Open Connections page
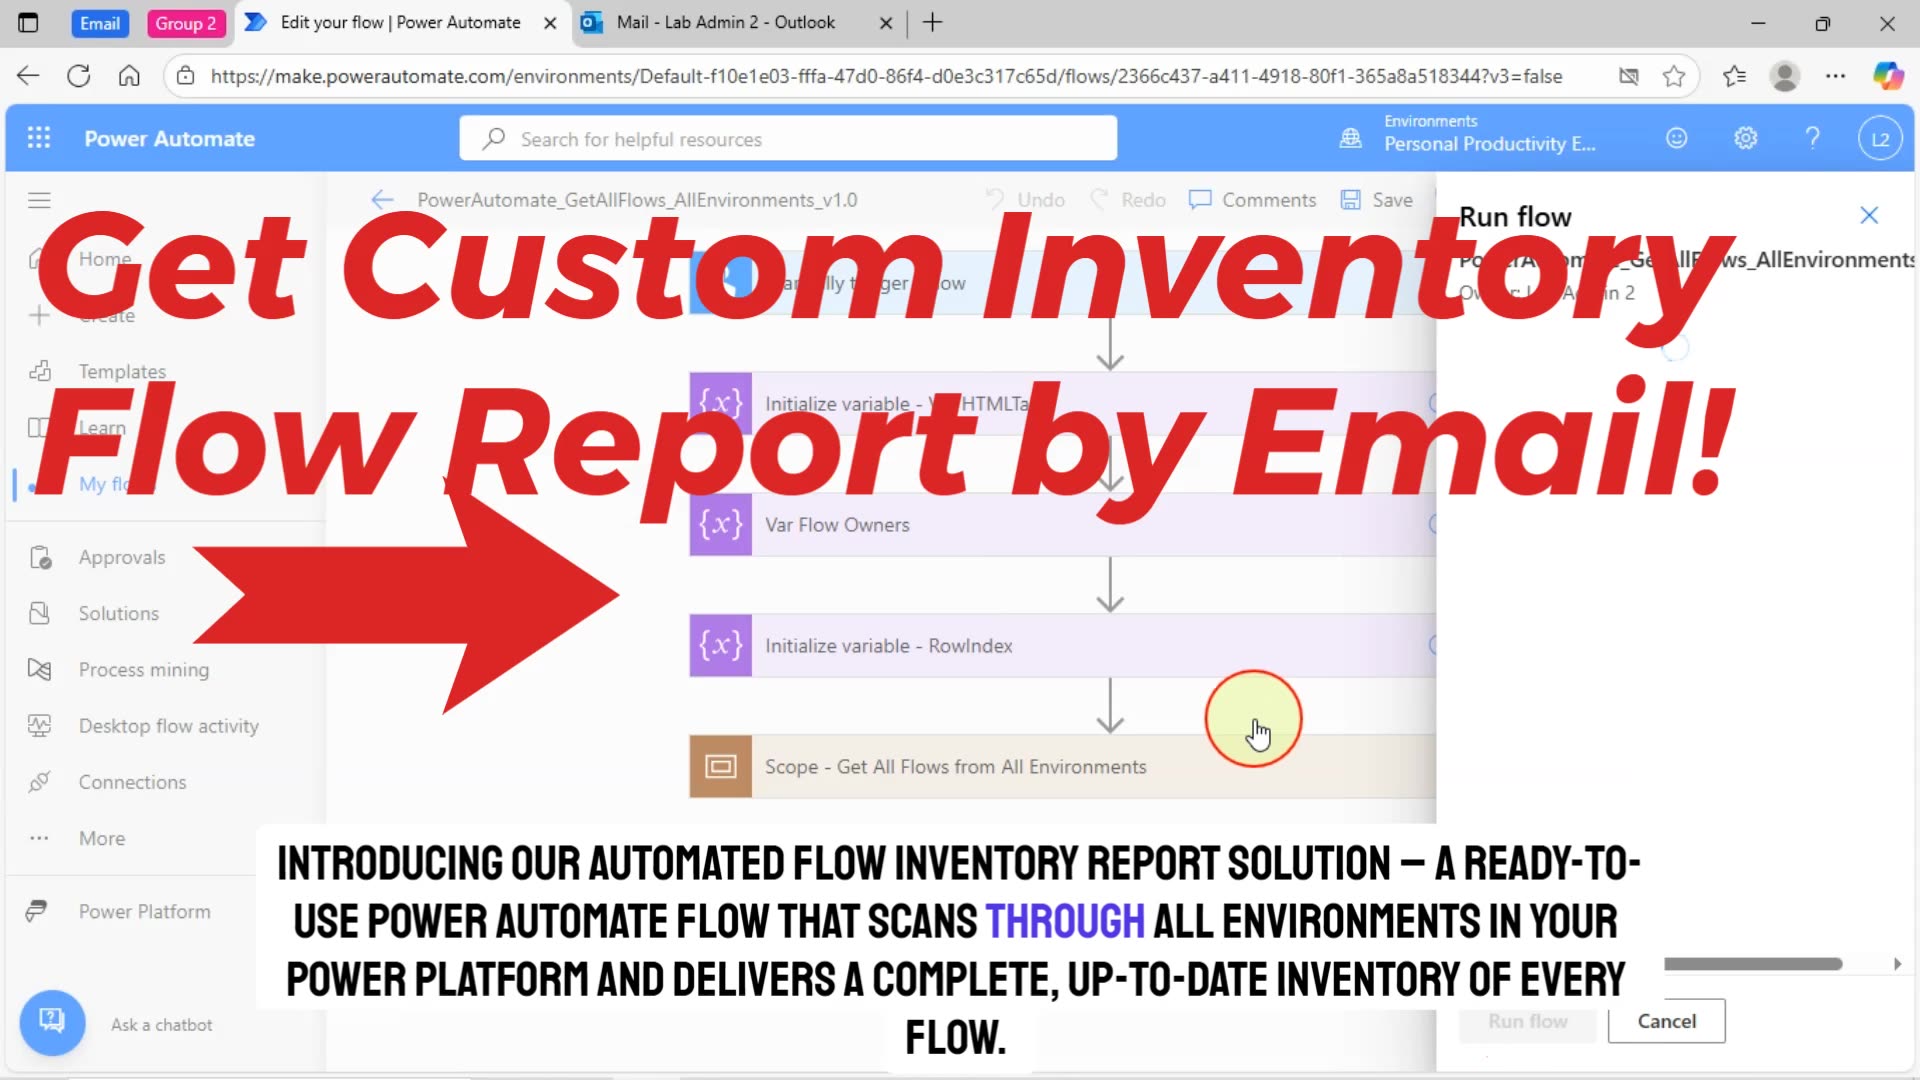Screen dimensions: 1920x1080 coord(133,781)
